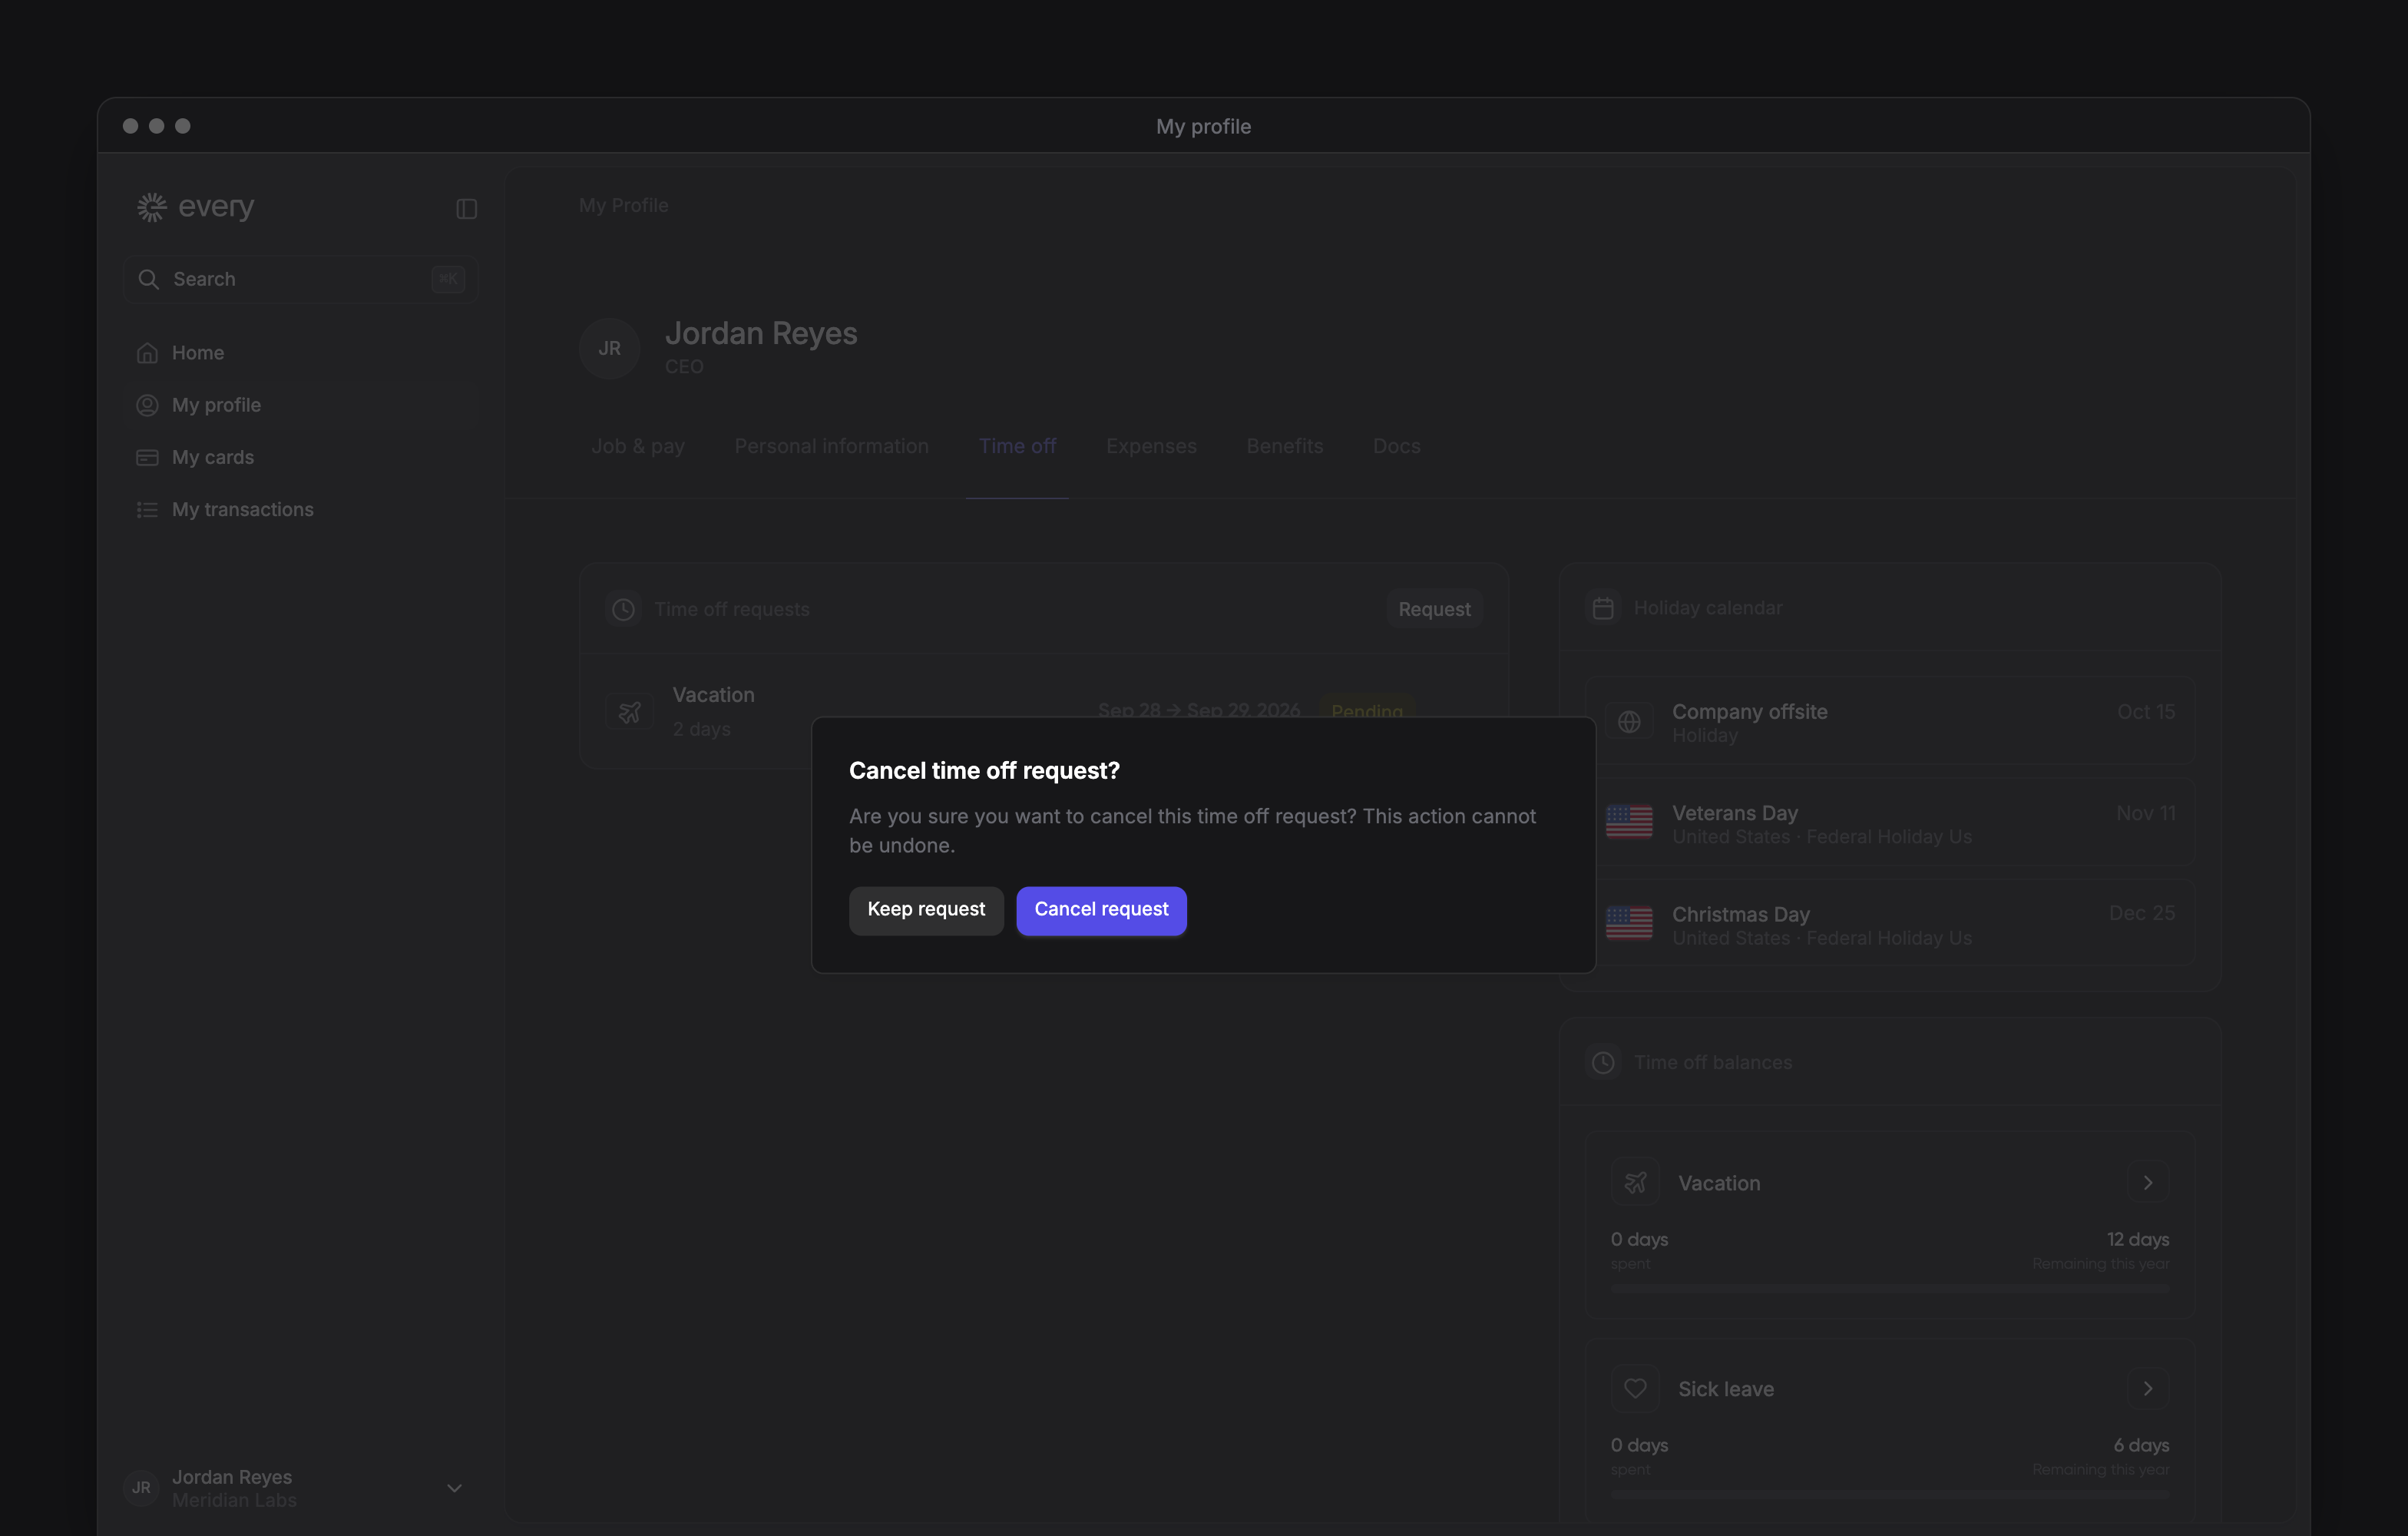
Task: Click the Vacation balance airplane icon
Action: click(x=1635, y=1183)
